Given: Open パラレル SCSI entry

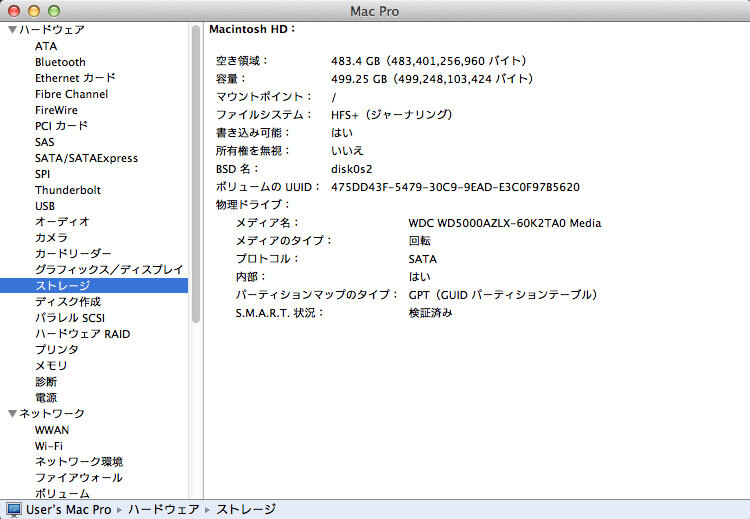Looking at the screenshot, I should click(70, 318).
